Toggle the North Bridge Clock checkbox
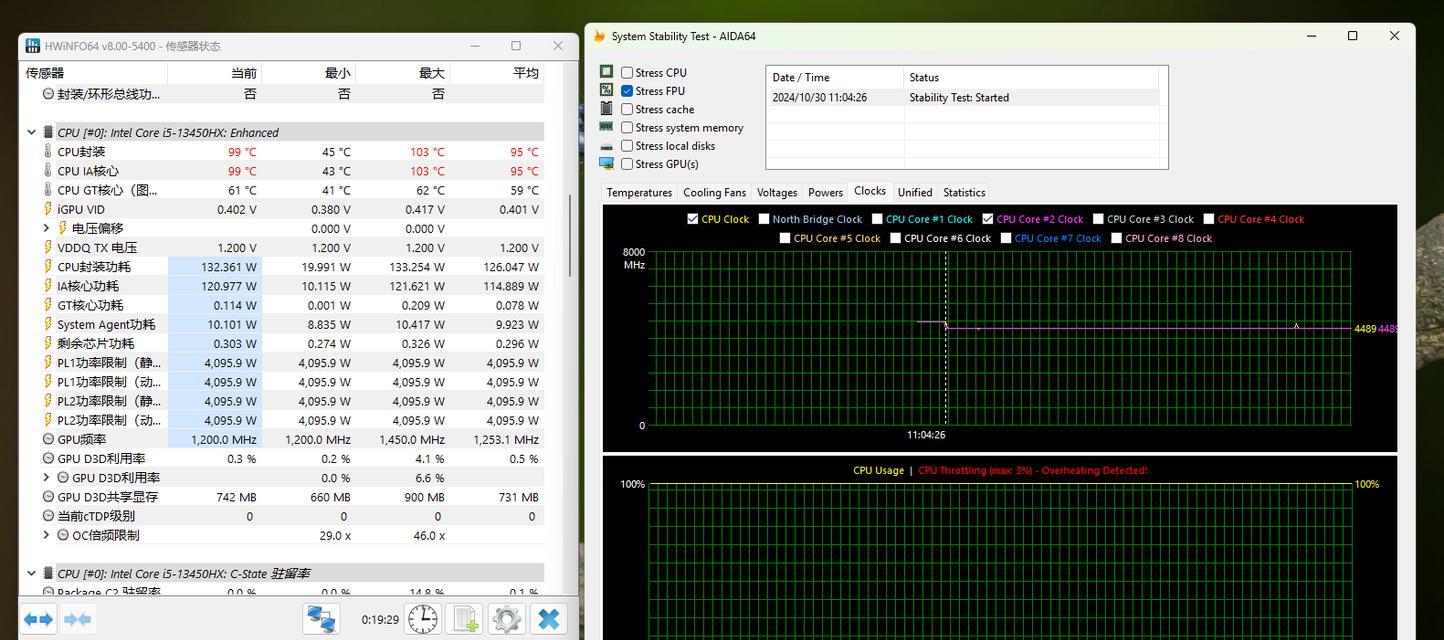The image size is (1444, 640). click(x=764, y=219)
